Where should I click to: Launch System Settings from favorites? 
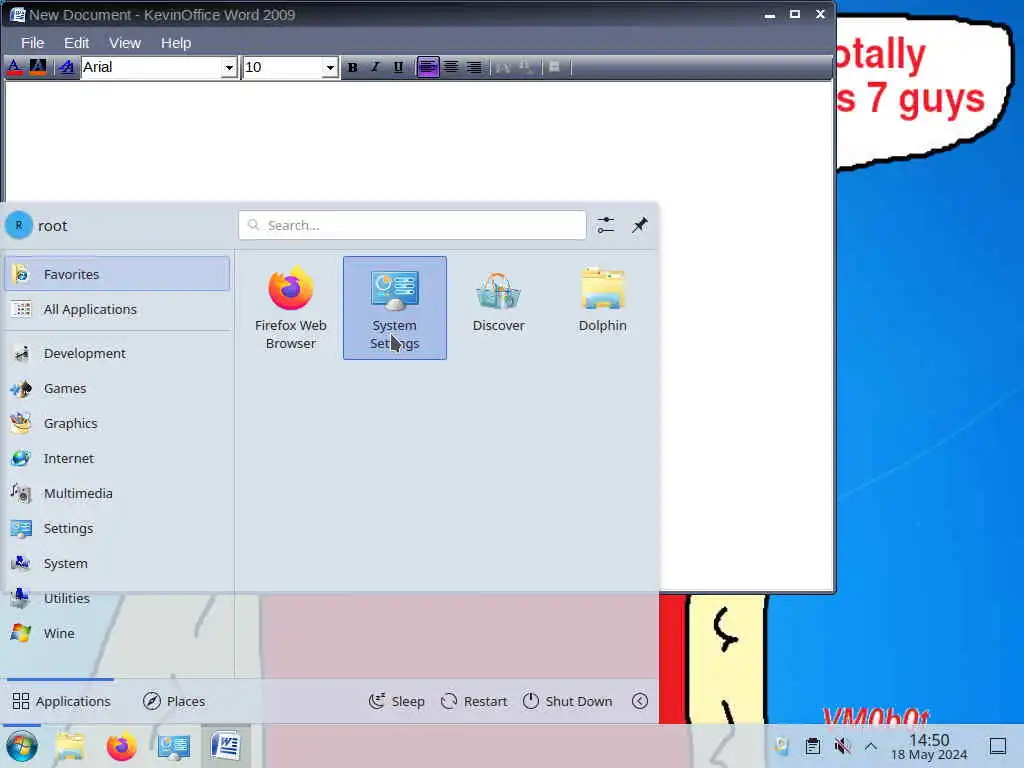click(x=395, y=308)
